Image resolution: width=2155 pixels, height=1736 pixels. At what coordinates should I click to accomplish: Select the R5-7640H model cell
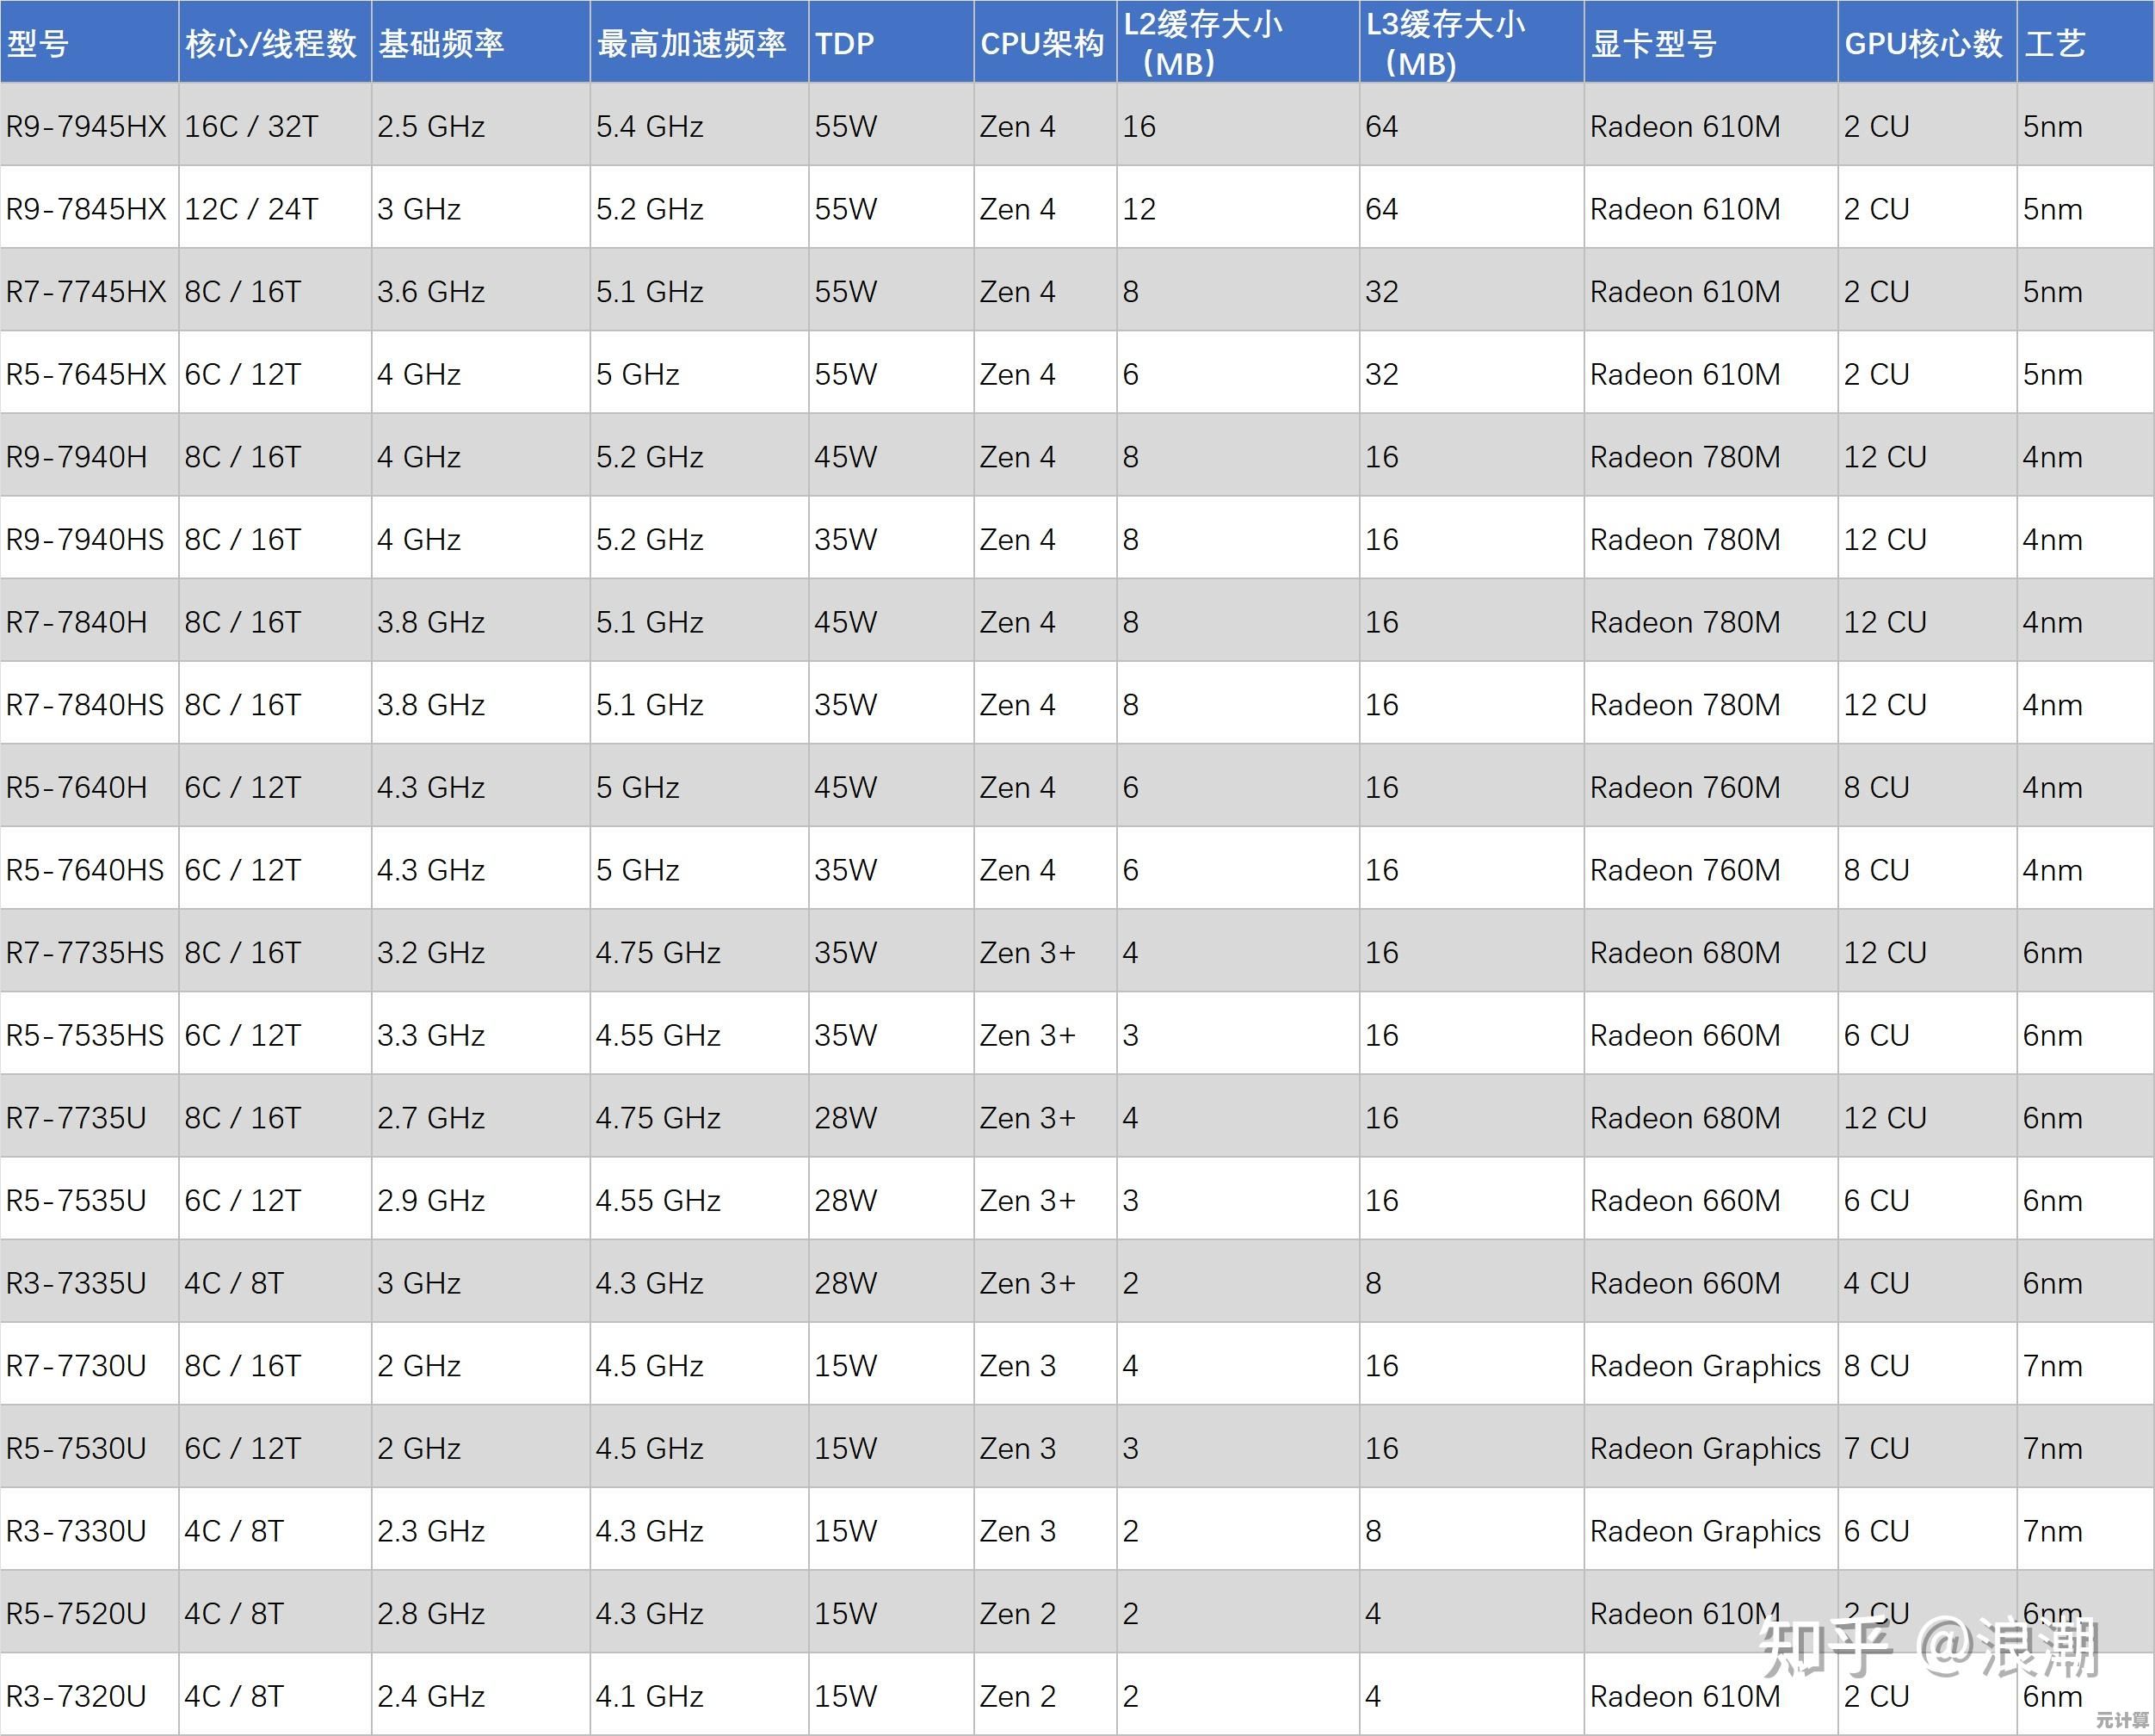point(77,788)
